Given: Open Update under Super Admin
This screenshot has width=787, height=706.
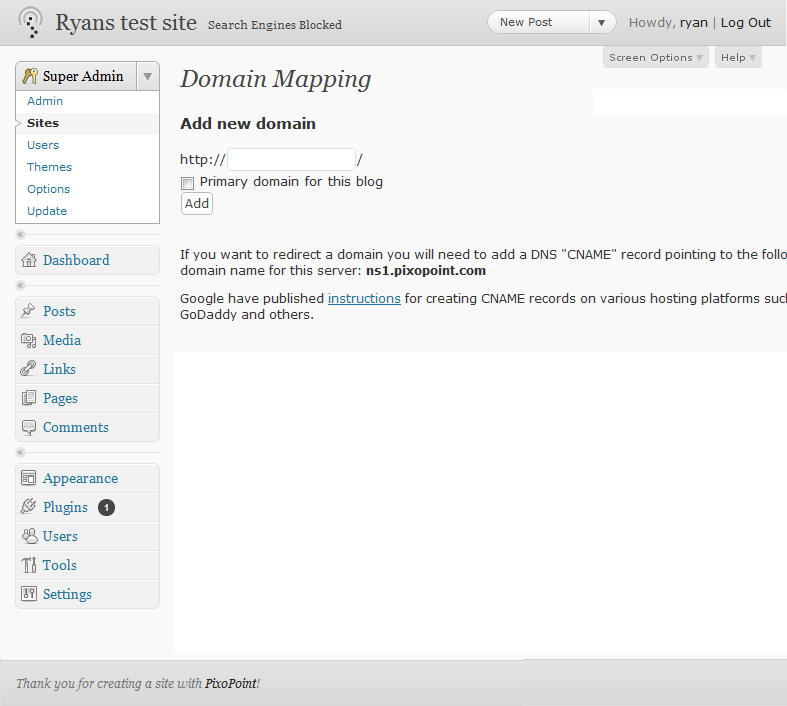Looking at the screenshot, I should point(47,211).
